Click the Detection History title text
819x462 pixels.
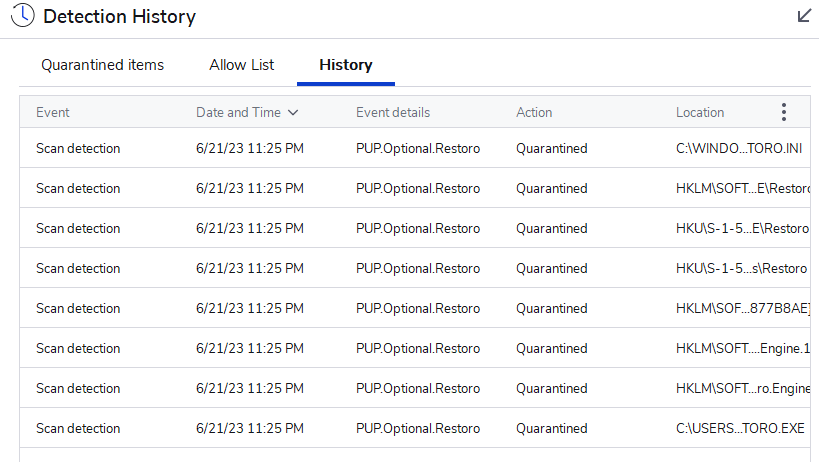point(120,17)
